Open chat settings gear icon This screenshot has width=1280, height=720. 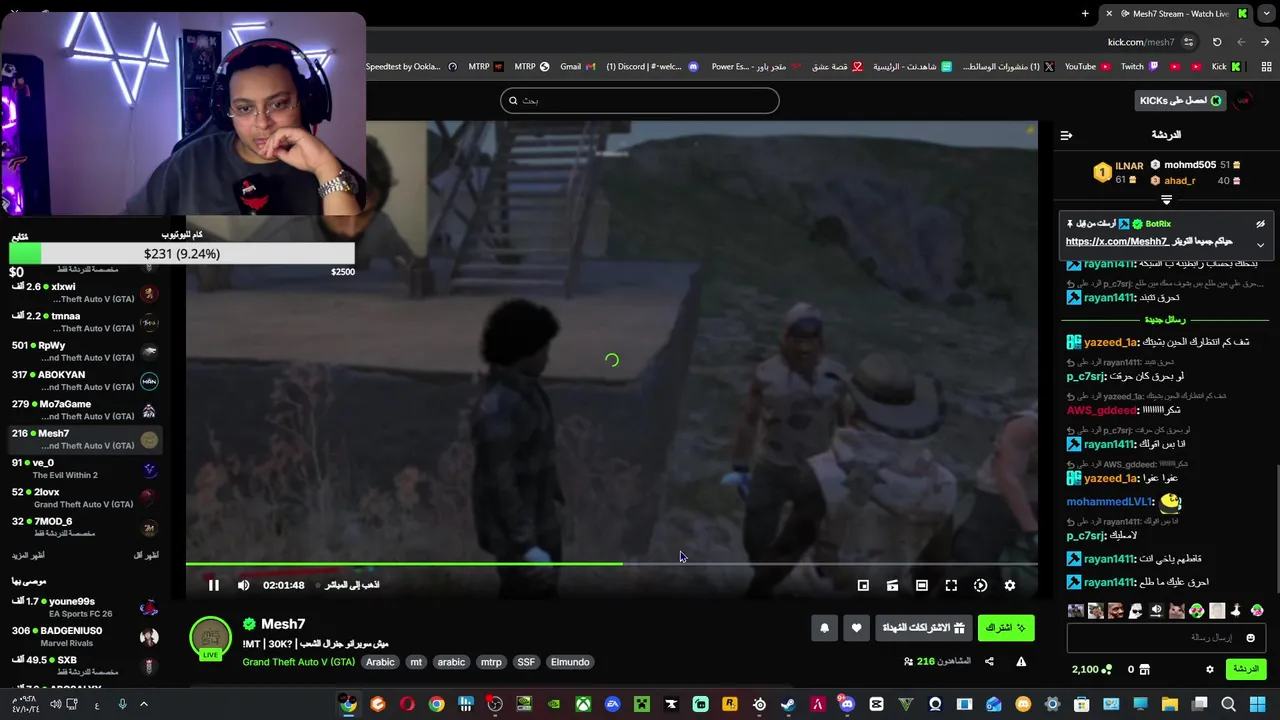1209,669
